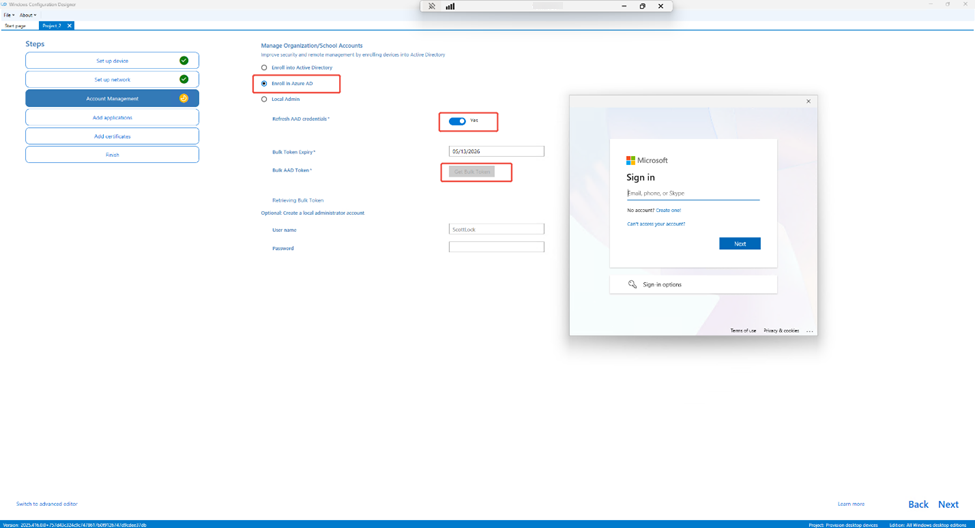Minimize the remote session from the connection bar
The height and width of the screenshot is (528, 975).
point(624,6)
